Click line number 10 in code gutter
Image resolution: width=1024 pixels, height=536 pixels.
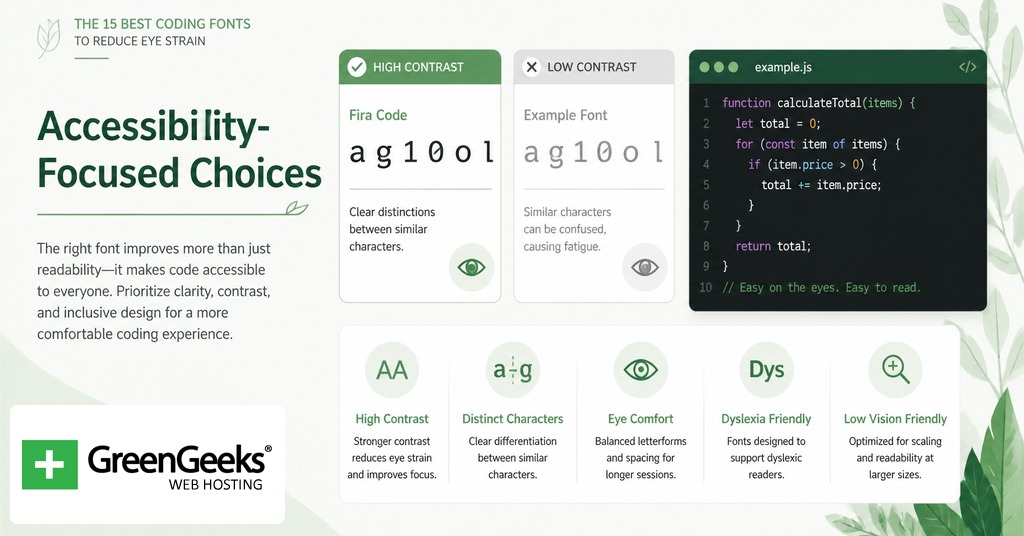click(x=705, y=287)
